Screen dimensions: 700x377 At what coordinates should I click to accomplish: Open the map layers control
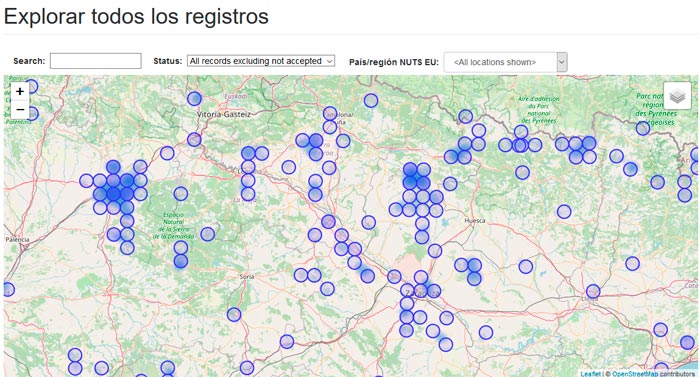(x=677, y=96)
